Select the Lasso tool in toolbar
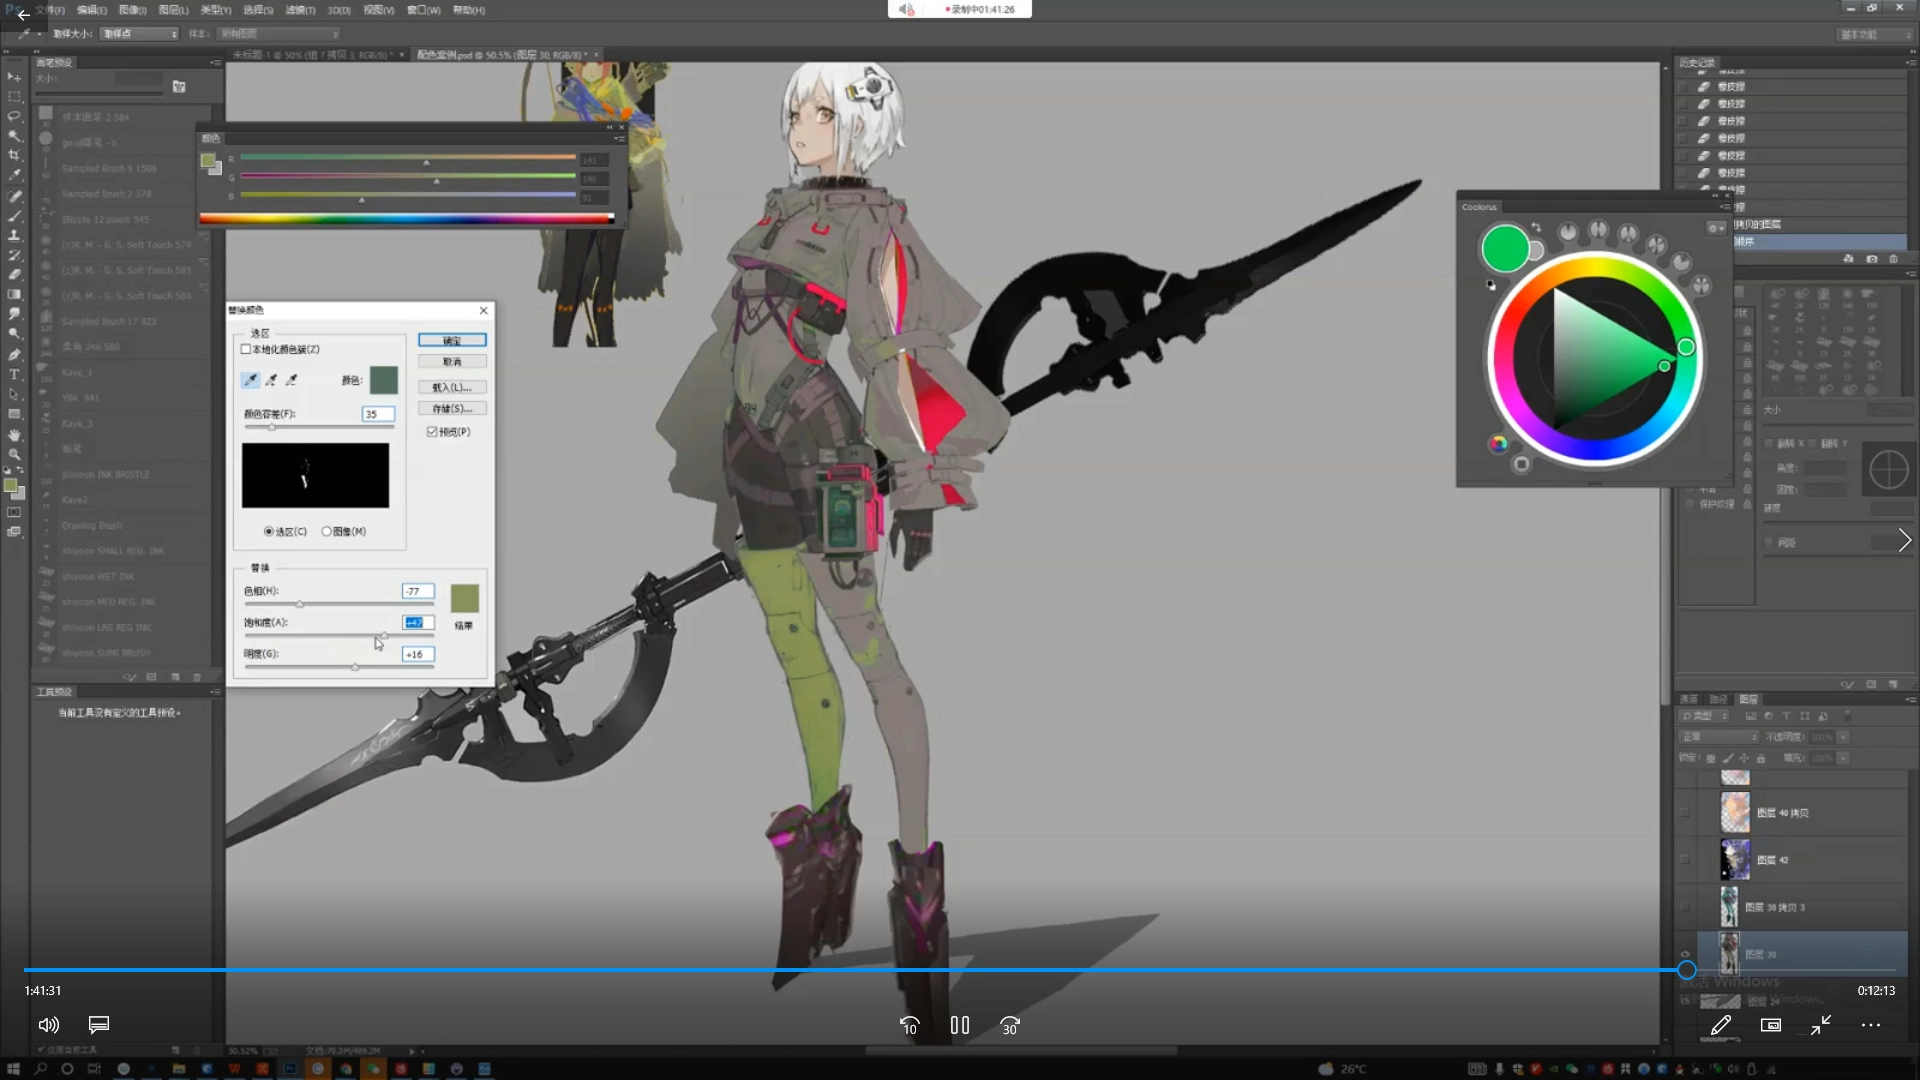 point(14,116)
